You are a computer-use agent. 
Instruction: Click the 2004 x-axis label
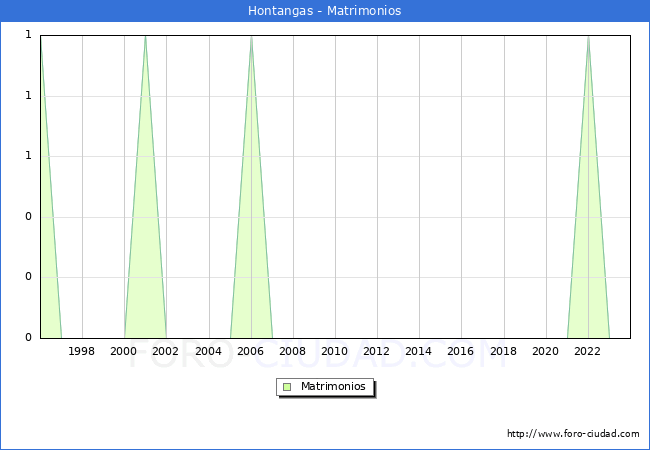[x=208, y=351]
